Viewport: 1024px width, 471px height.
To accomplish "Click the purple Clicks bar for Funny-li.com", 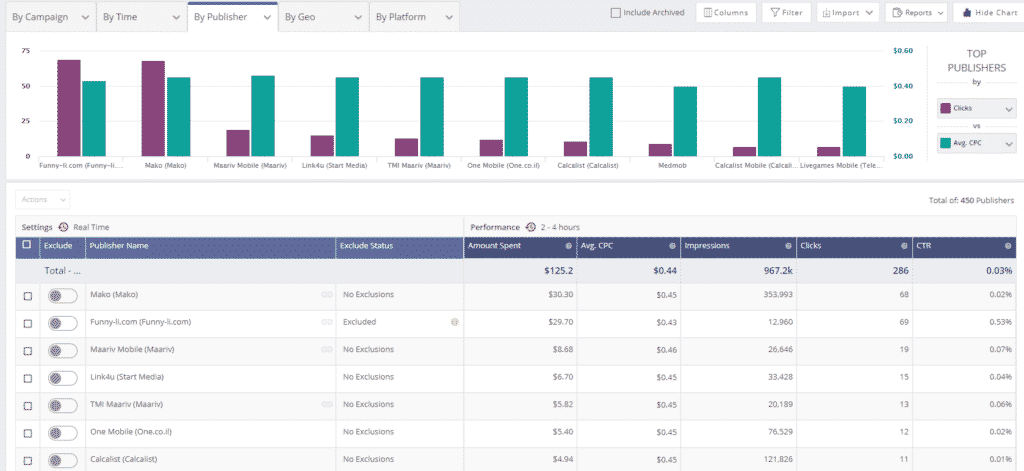I will (x=69, y=108).
